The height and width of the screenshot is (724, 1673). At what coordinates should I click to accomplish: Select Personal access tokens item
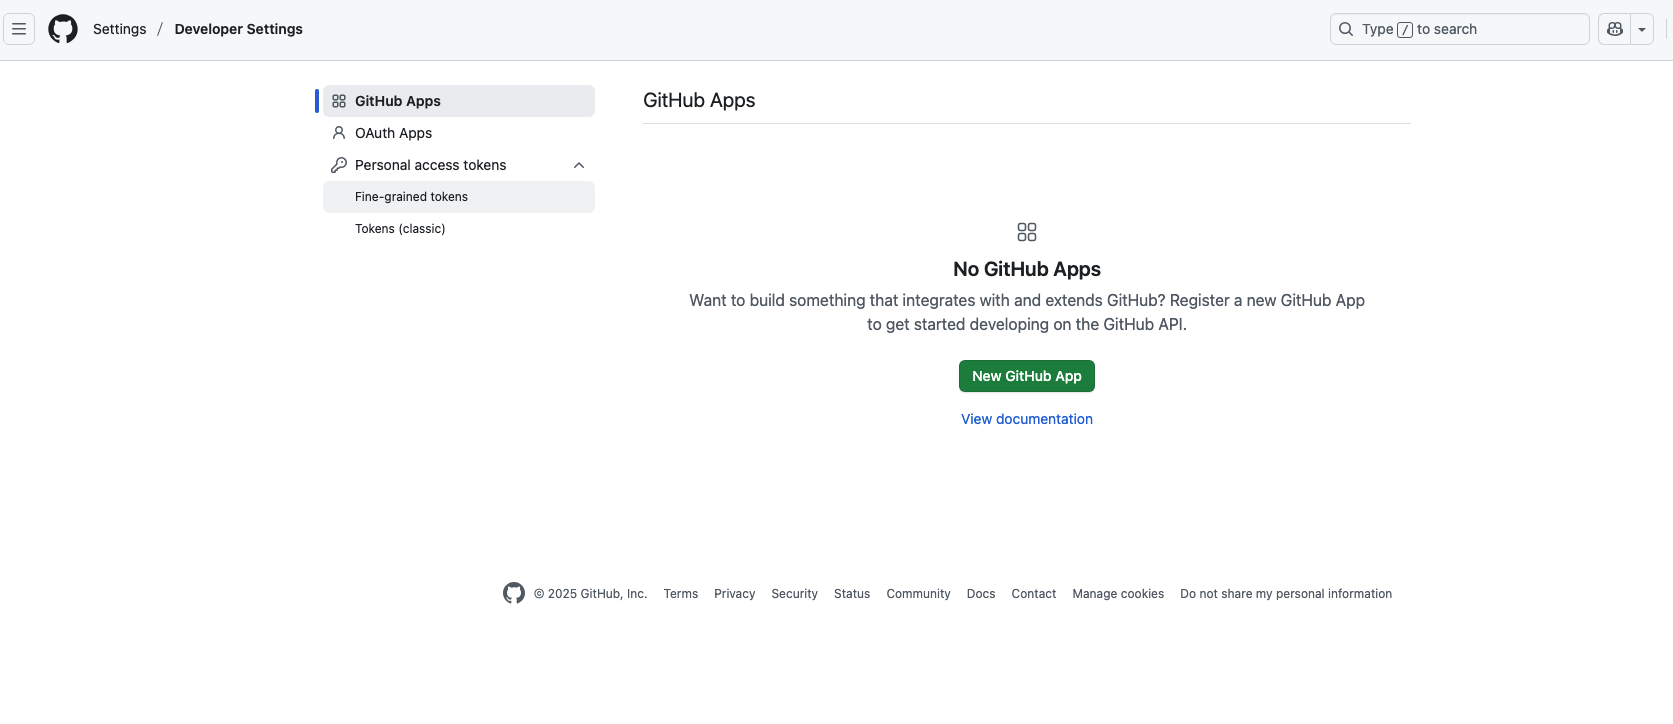459,165
